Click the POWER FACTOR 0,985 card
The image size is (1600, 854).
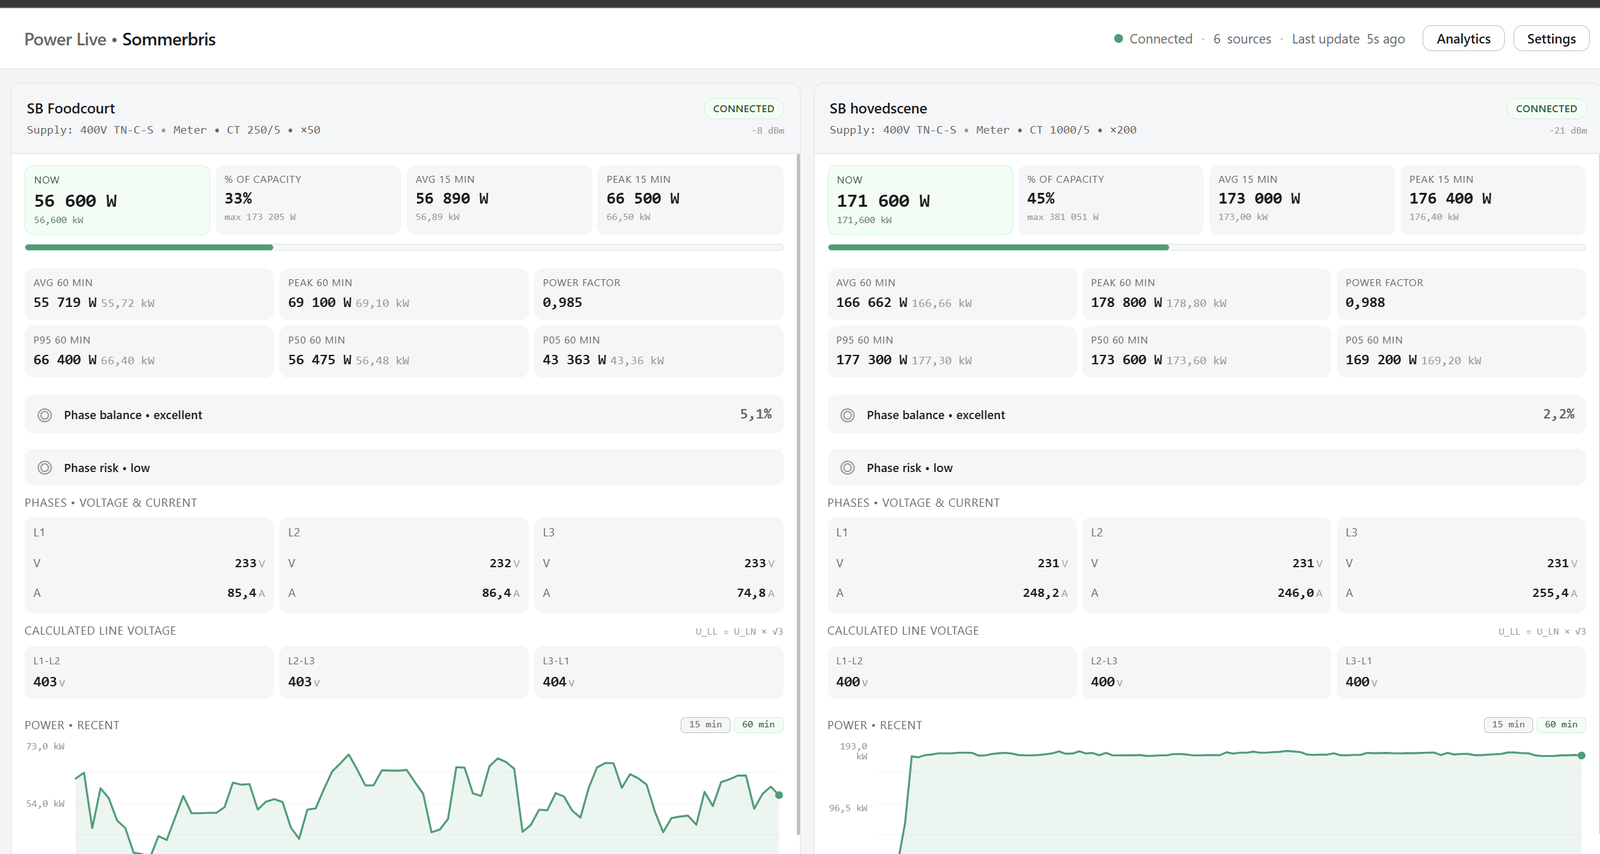coord(659,294)
